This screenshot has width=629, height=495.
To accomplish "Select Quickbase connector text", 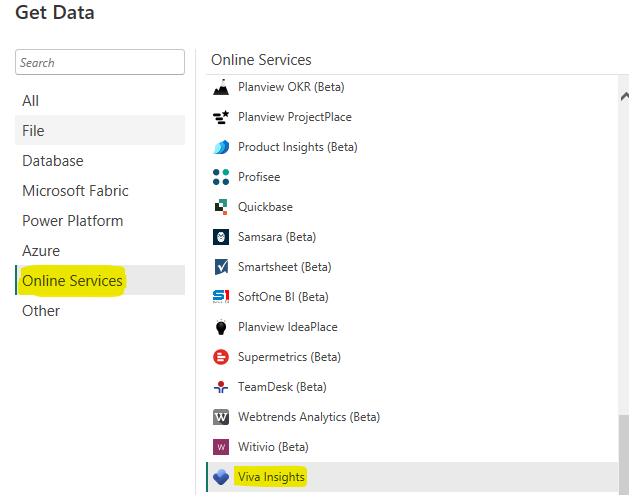I will click(265, 207).
